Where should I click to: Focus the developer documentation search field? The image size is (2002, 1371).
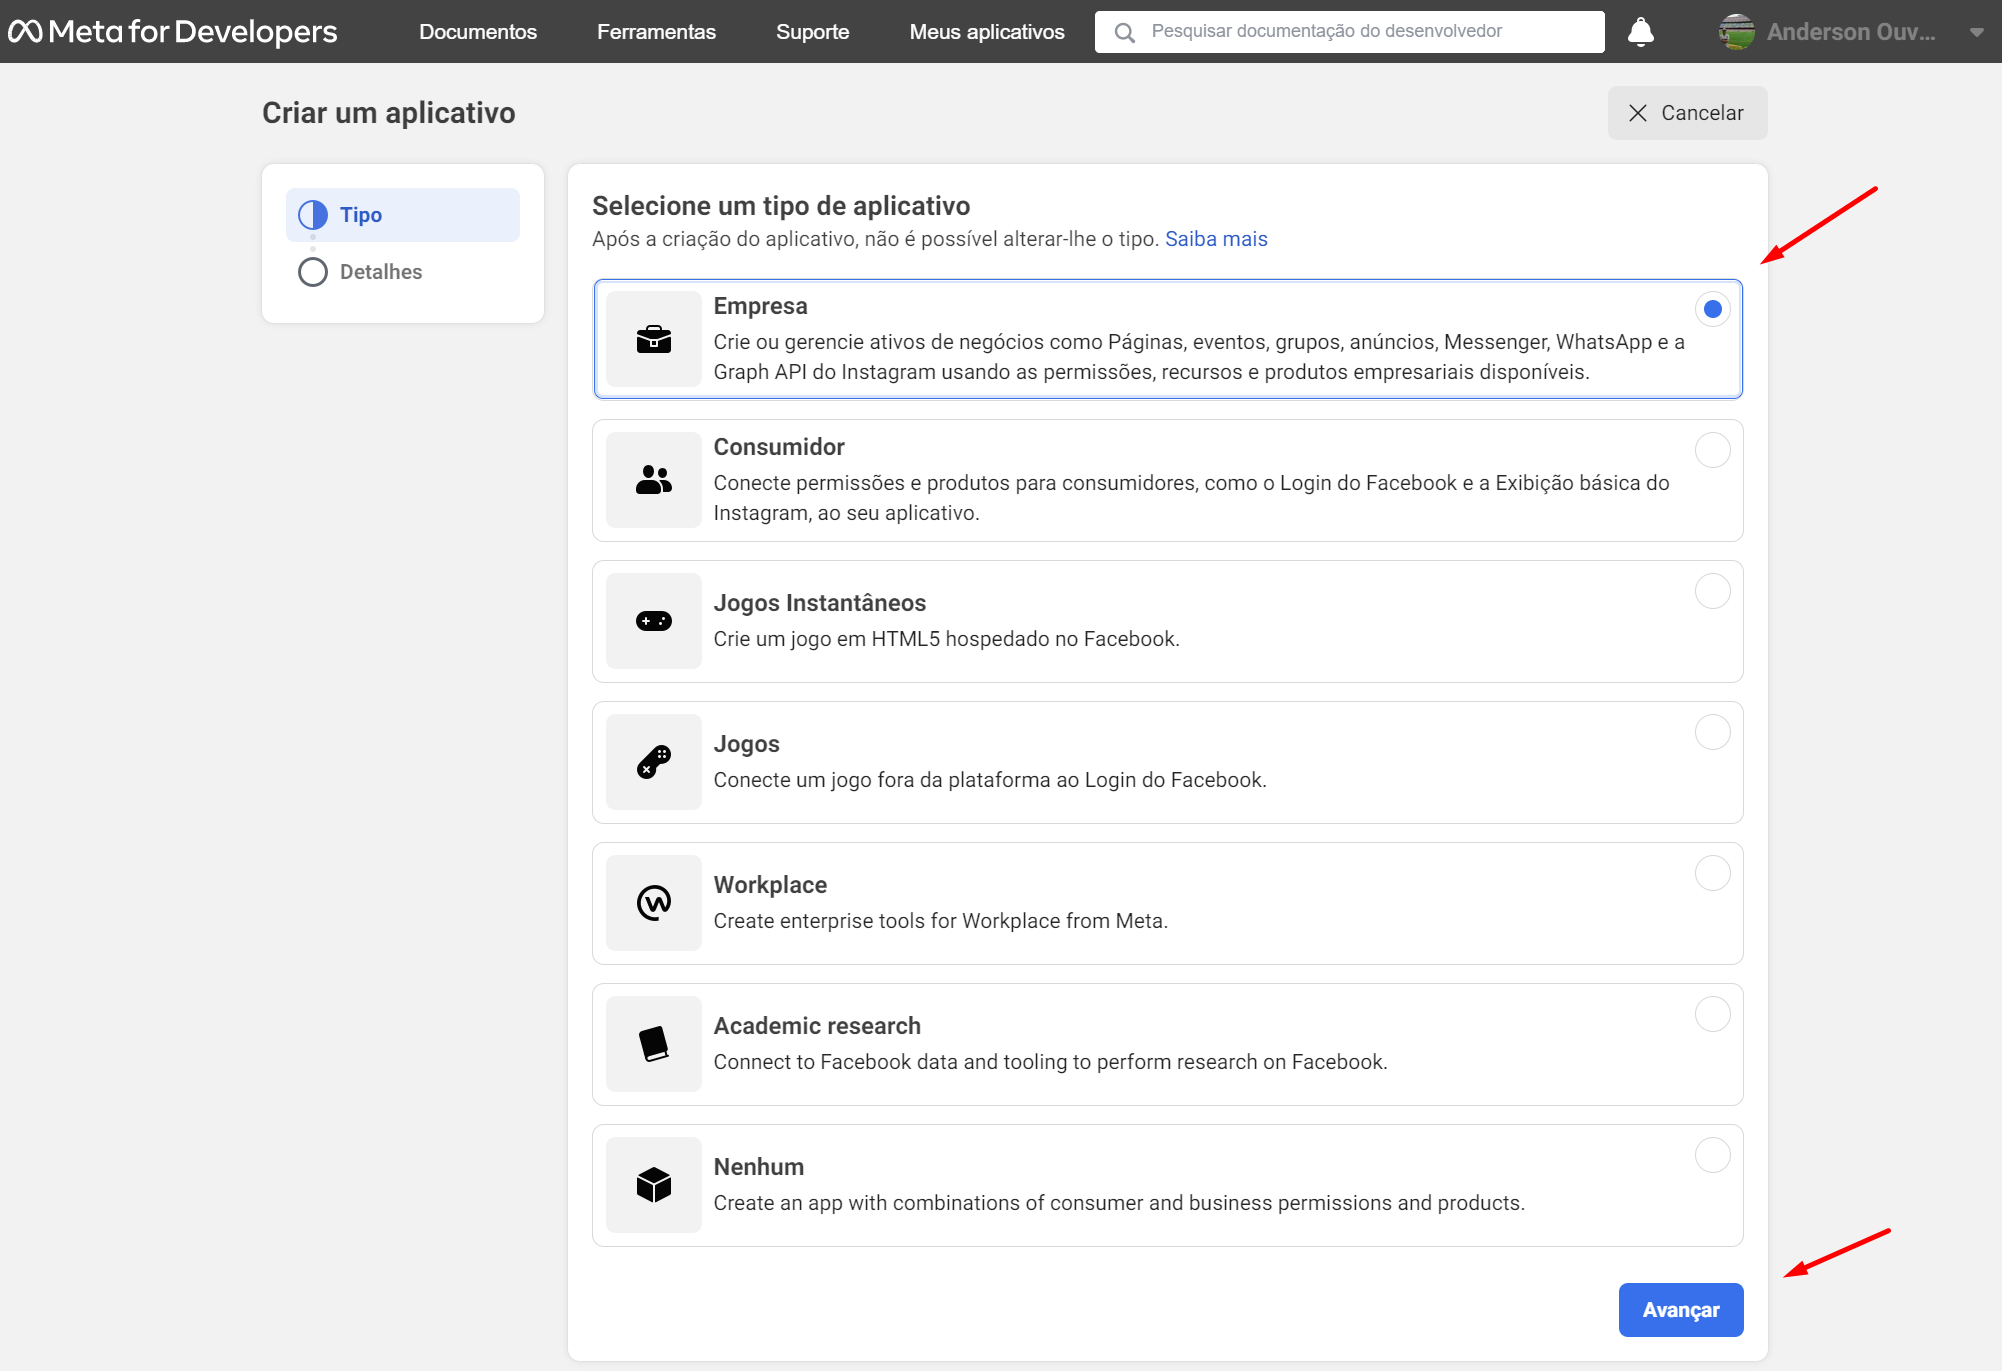point(1350,32)
